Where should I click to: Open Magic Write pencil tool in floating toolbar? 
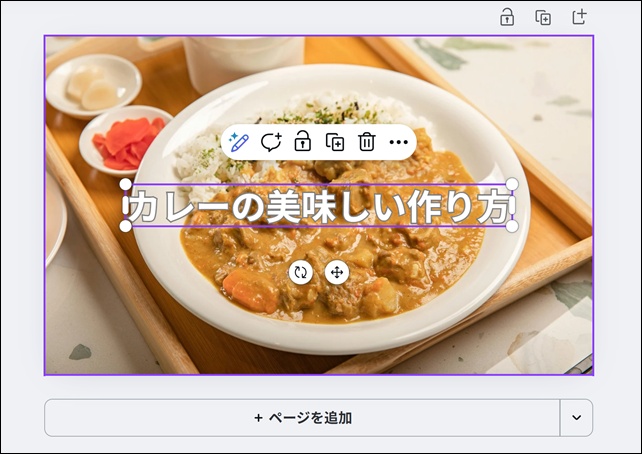click(238, 142)
